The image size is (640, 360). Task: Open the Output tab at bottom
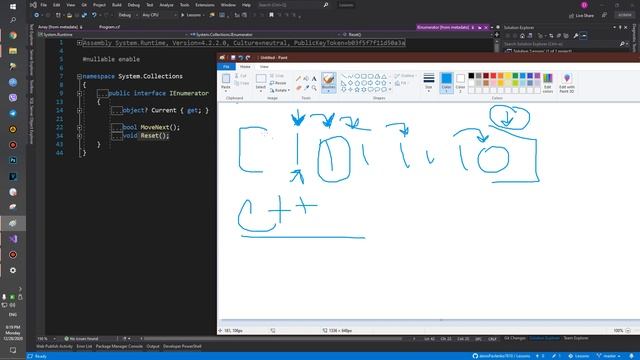[153, 347]
